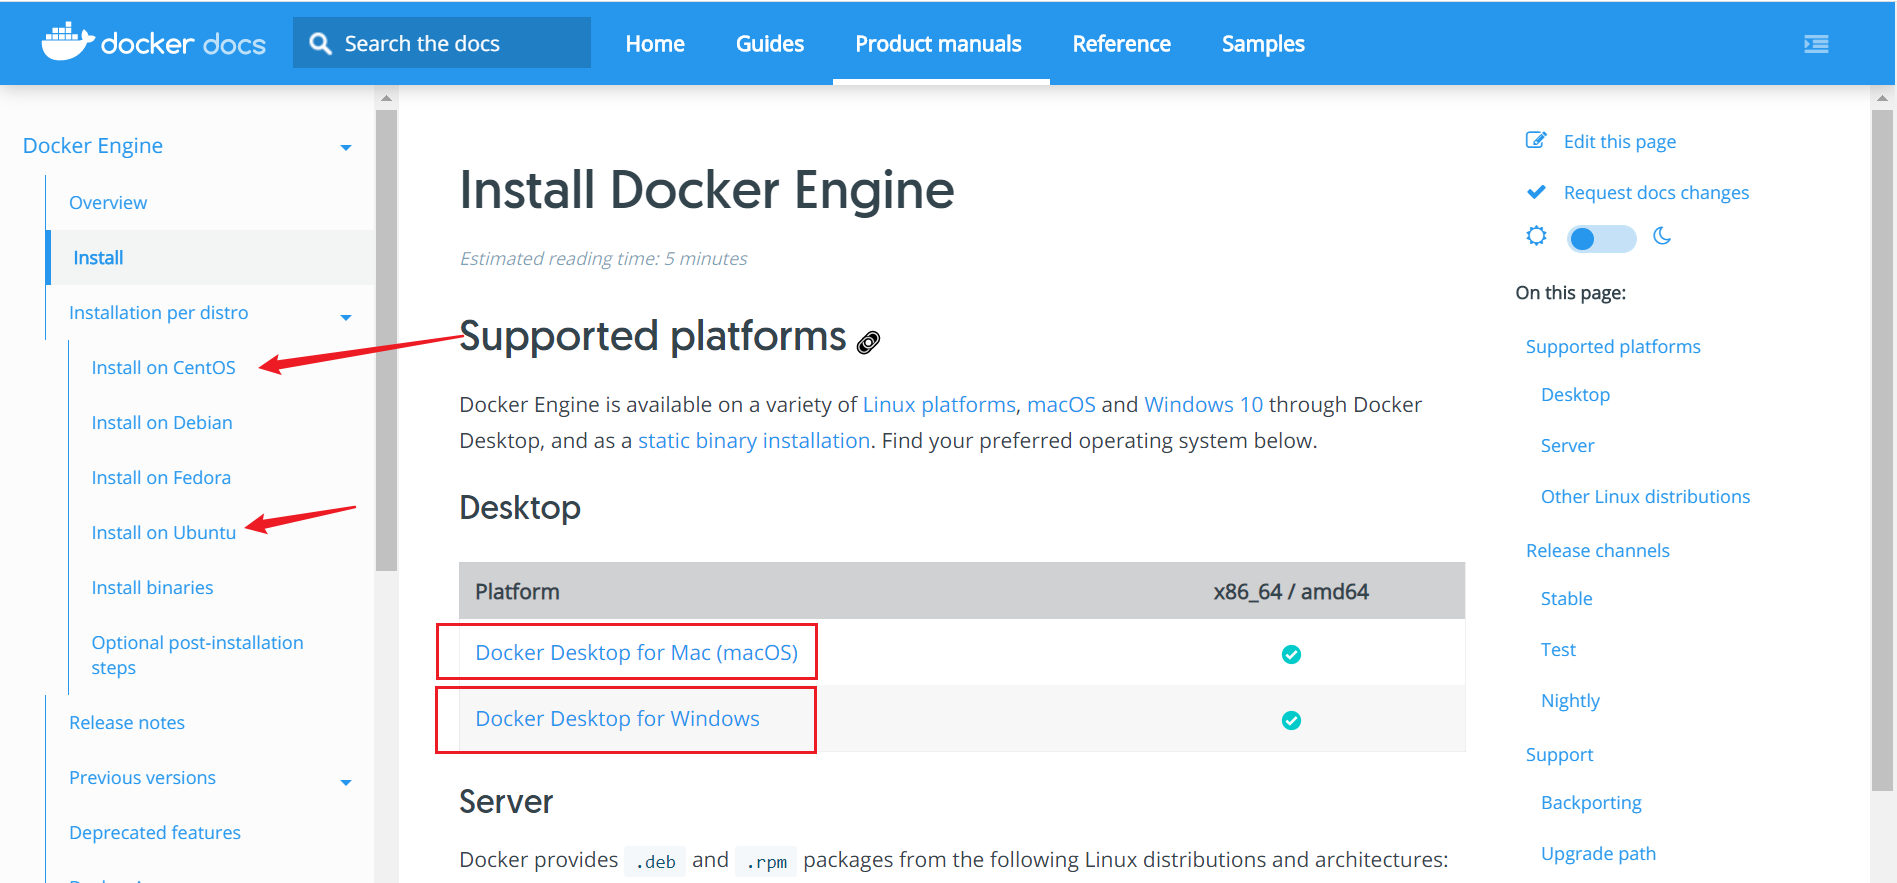Jump to Nightly in page contents
The width and height of the screenshot is (1897, 883).
click(1570, 701)
